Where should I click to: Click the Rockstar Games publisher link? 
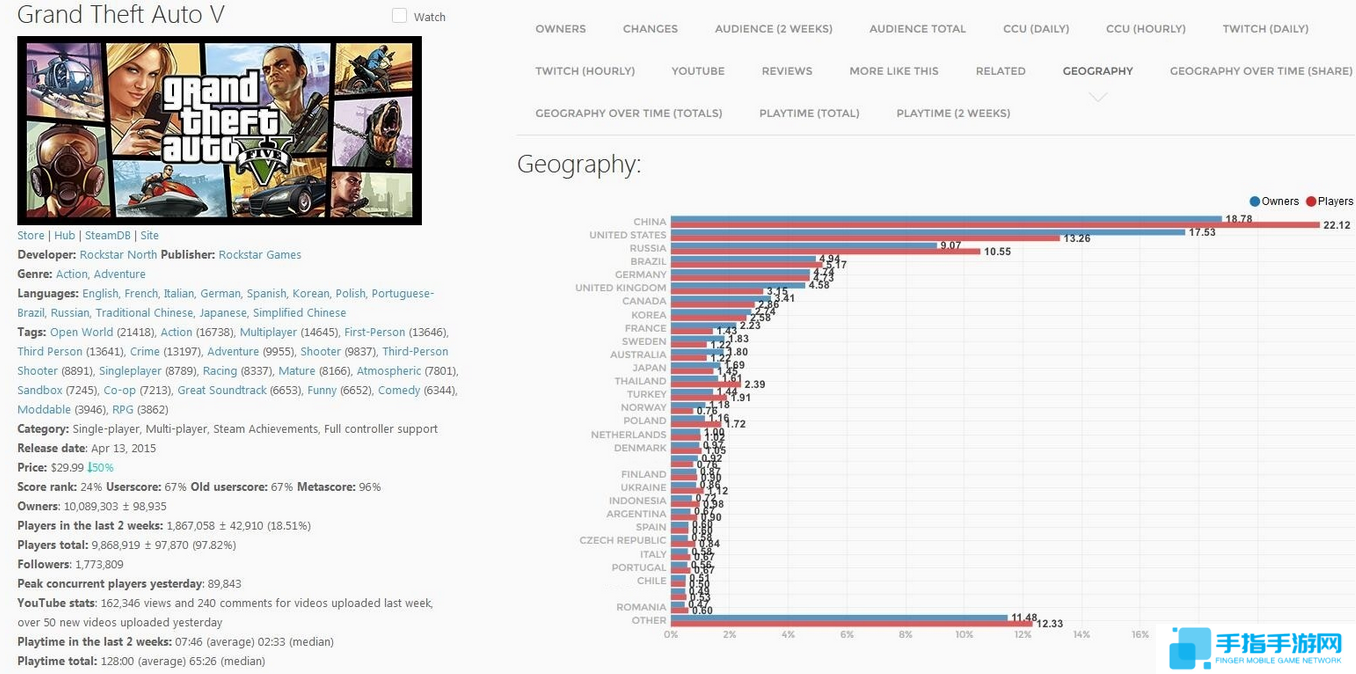point(260,255)
